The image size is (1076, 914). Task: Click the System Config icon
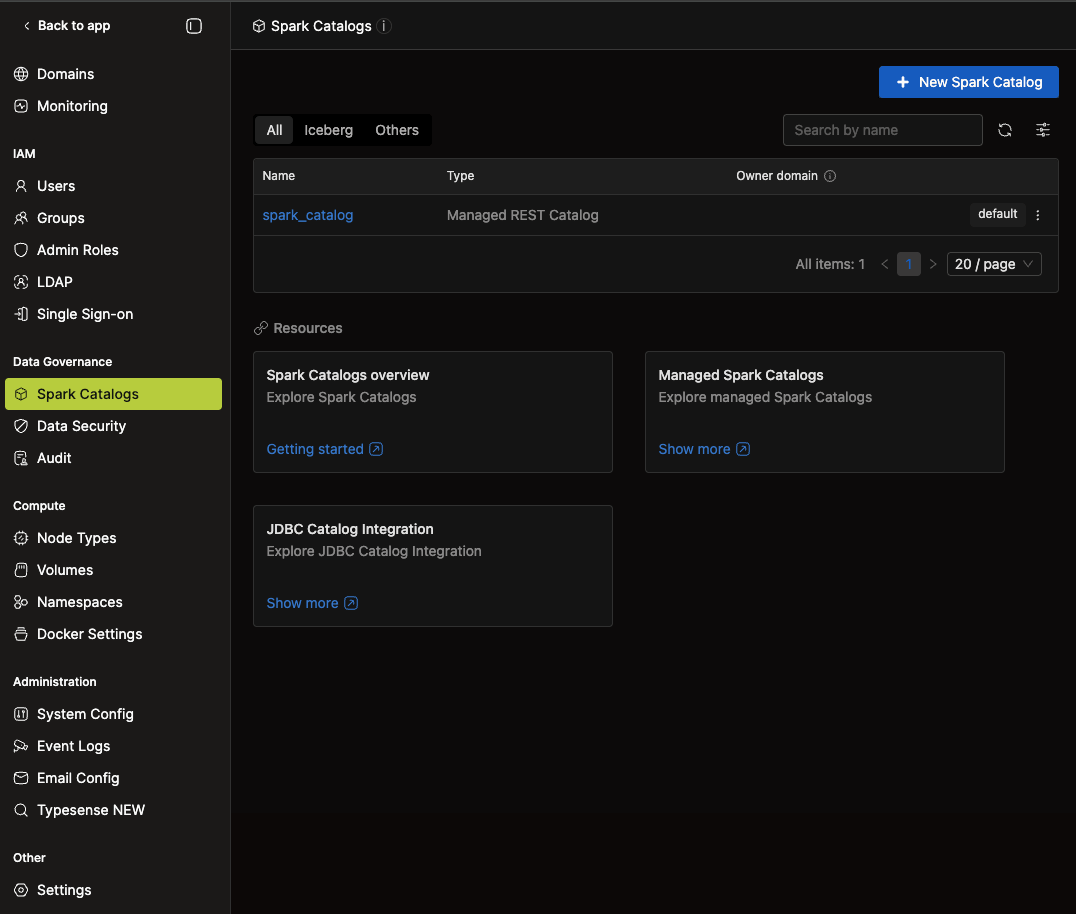[21, 714]
